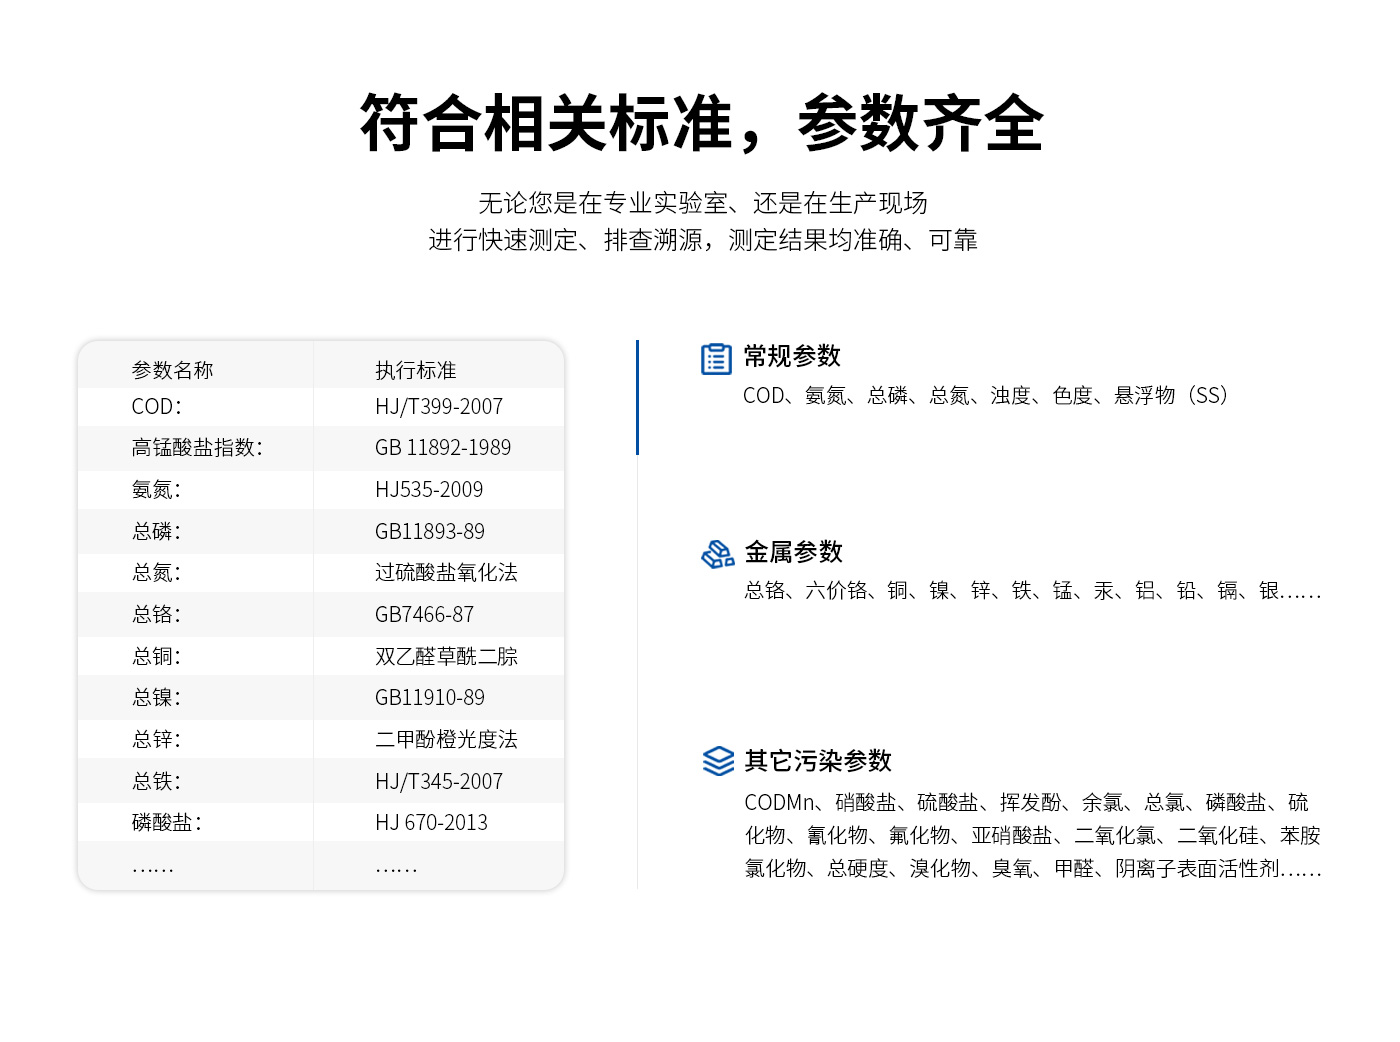Click the 常规参数 list starting with COD、氨氮
This screenshot has width=1400, height=1042.
click(x=986, y=396)
